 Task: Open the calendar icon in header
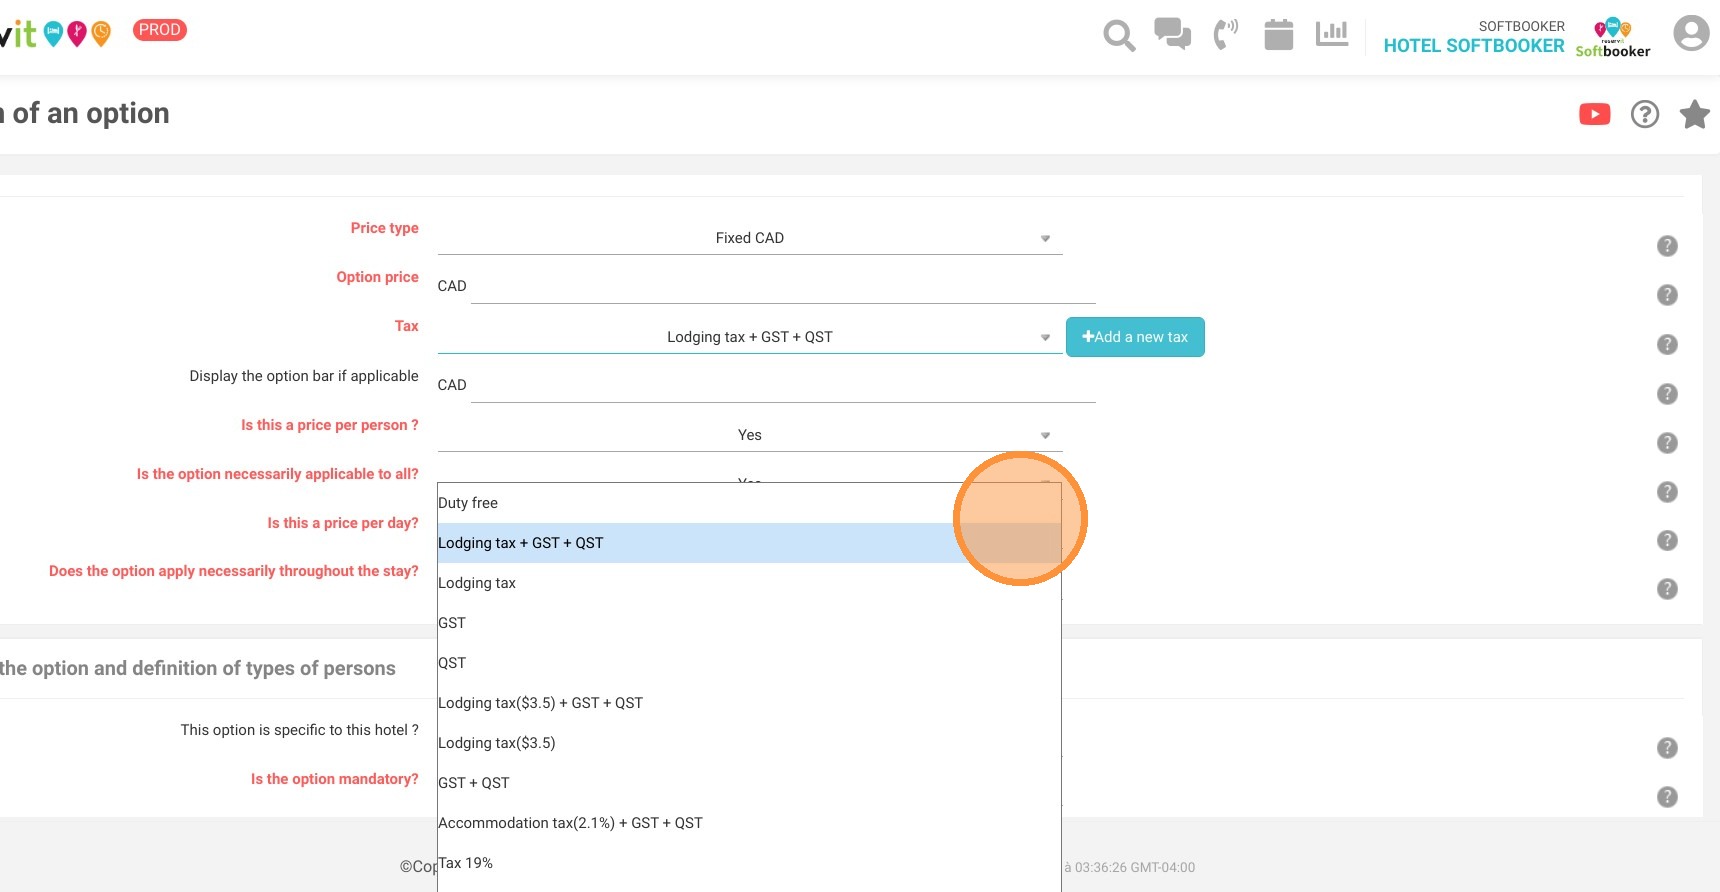pyautogui.click(x=1278, y=34)
